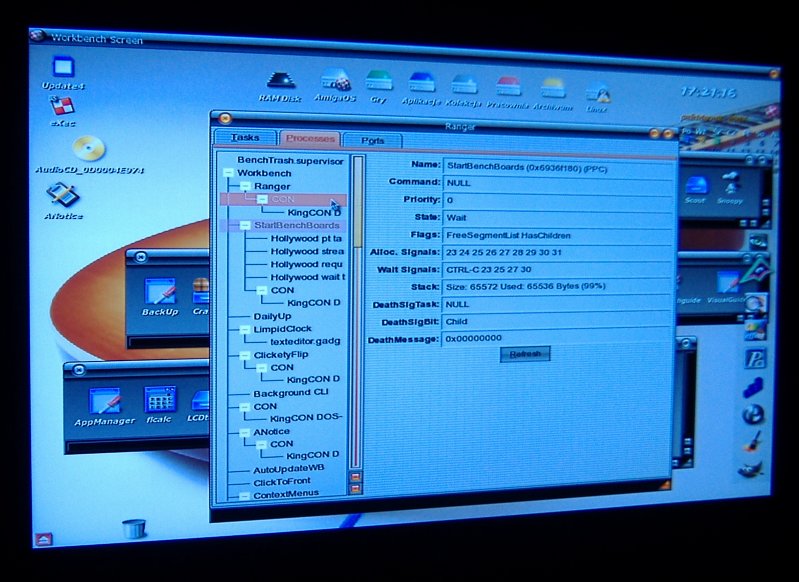Select texteditor.gadg under LimpidClock
Screen dimensions: 799x582
click(x=305, y=341)
